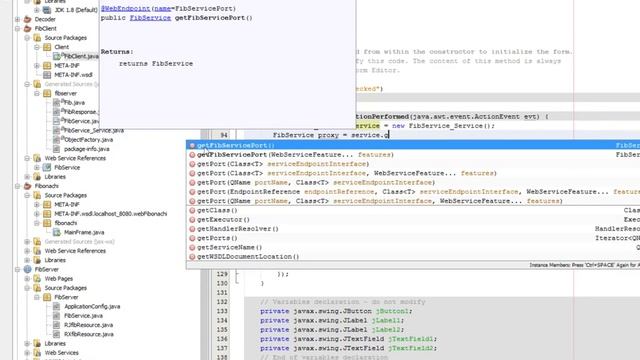Collapse the fibserver package under Generated Sources
Image resolution: width=640 pixels, height=360 pixels.
tap(37, 93)
